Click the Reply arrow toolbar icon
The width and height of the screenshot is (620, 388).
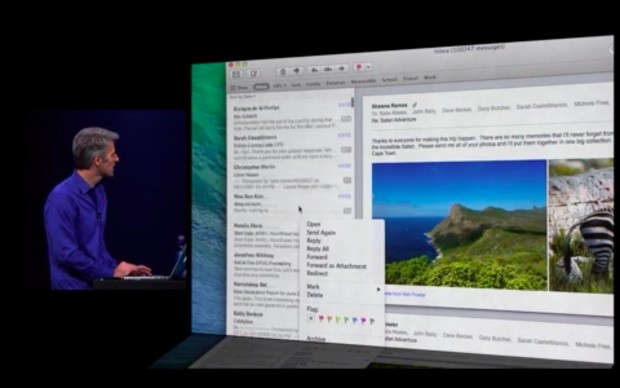tap(314, 70)
